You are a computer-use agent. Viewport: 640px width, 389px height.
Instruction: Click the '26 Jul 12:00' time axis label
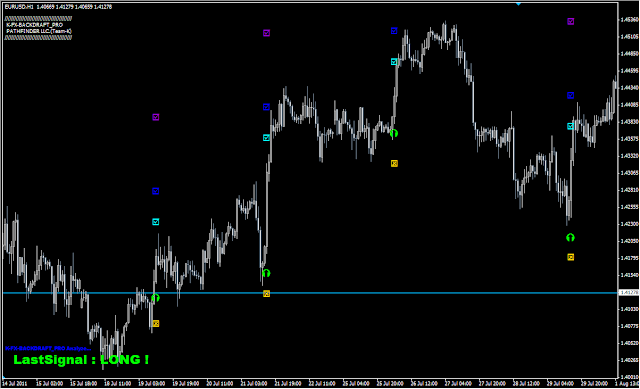tap(424, 384)
